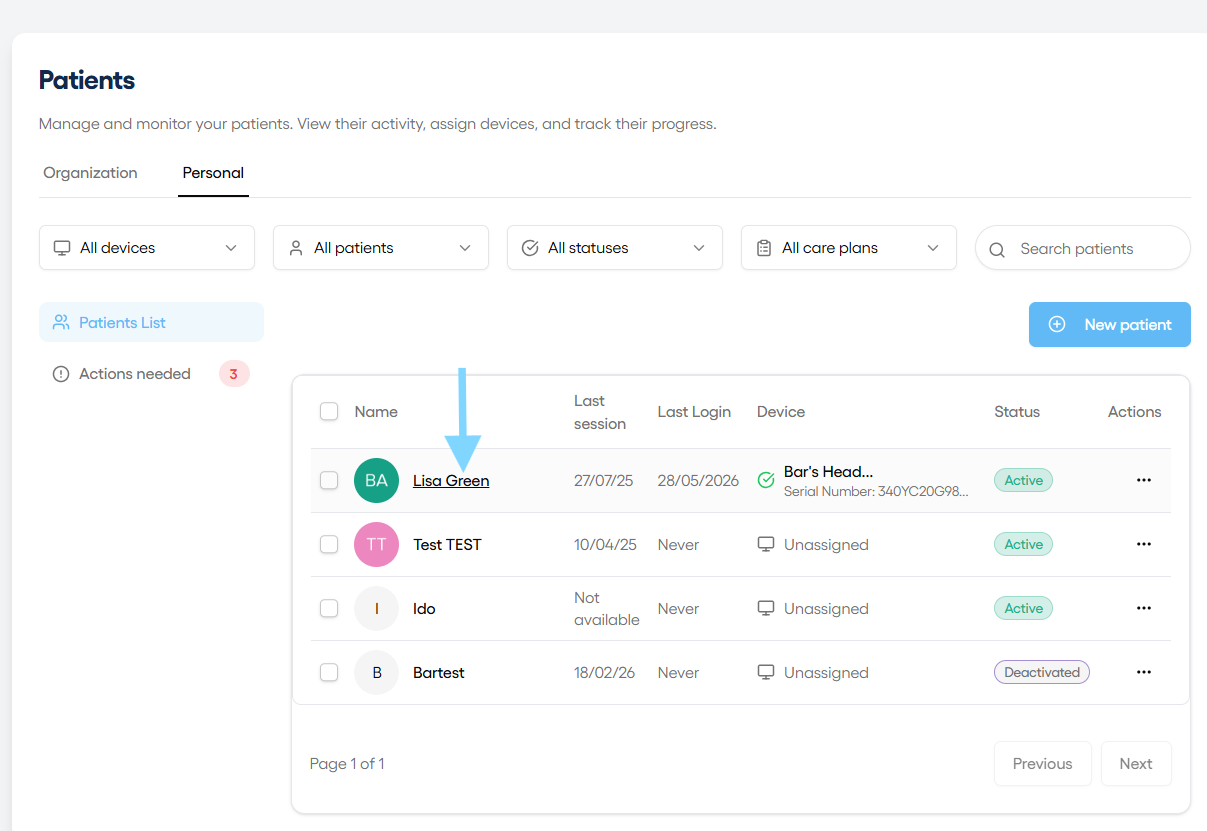This screenshot has height=831, width=1207.
Task: Click last session date 27/07/25
Action: pos(604,480)
